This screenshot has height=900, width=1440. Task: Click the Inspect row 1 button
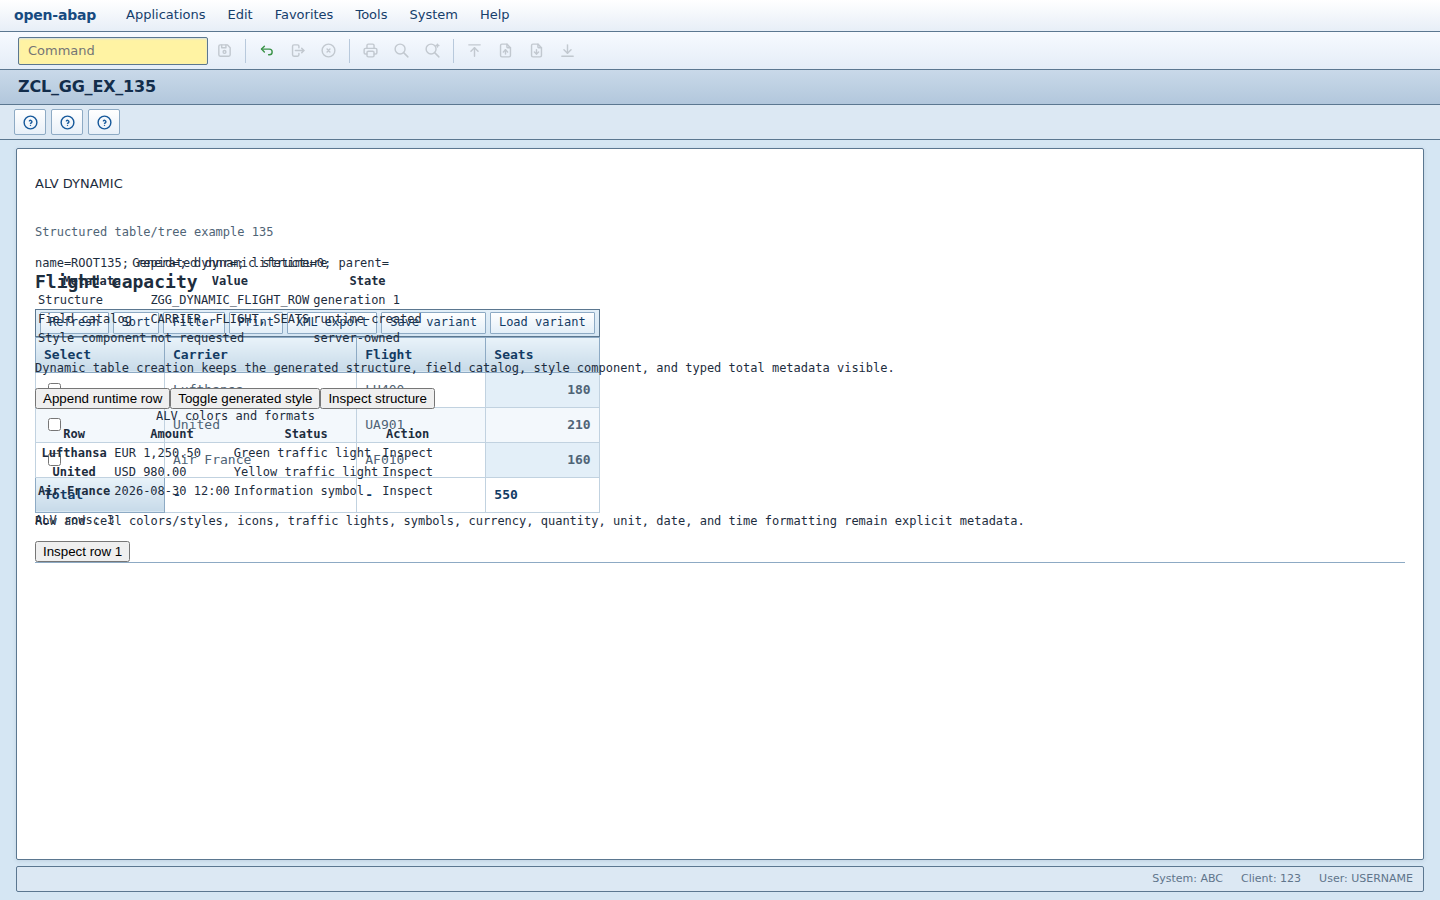82,552
